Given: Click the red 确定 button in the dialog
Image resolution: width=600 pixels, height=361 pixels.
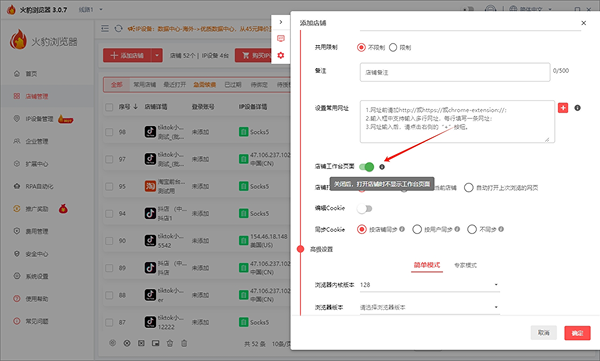Looking at the screenshot, I should pos(577,333).
